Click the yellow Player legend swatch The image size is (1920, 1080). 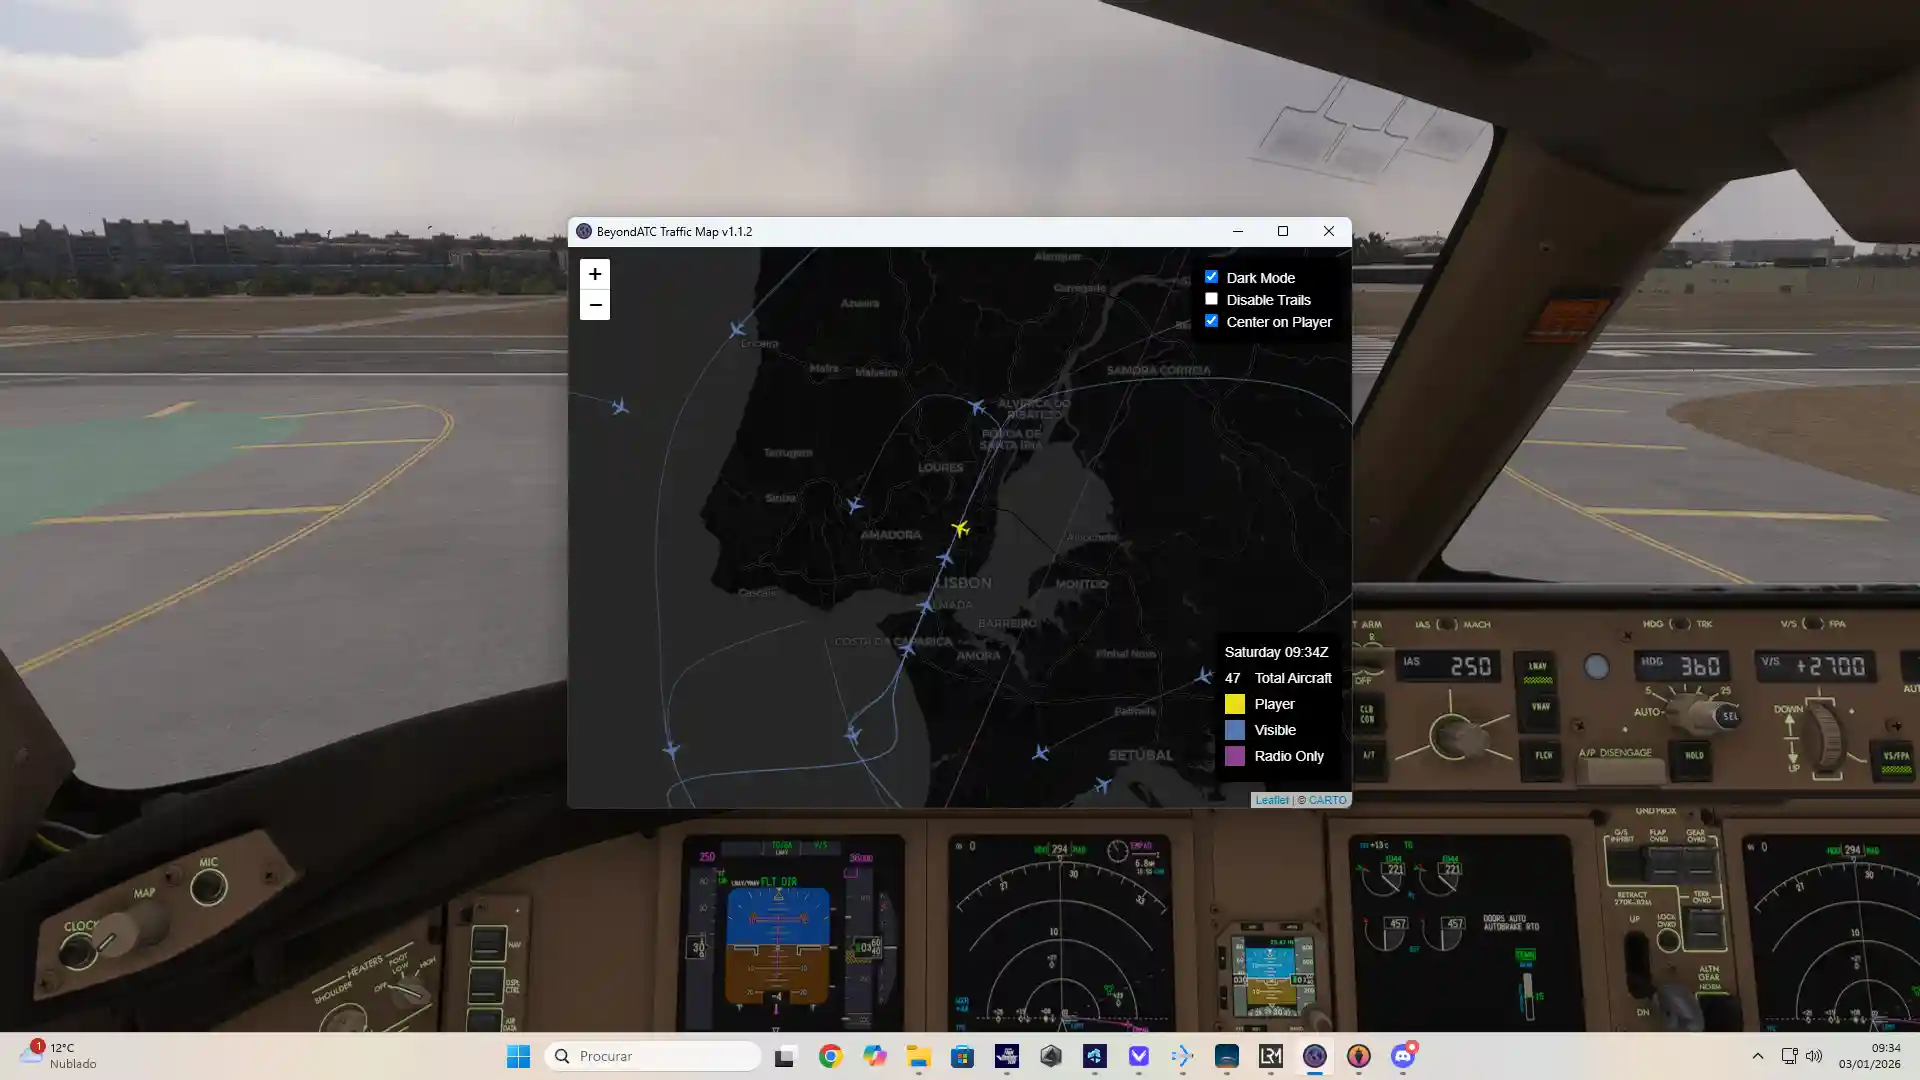[1235, 704]
